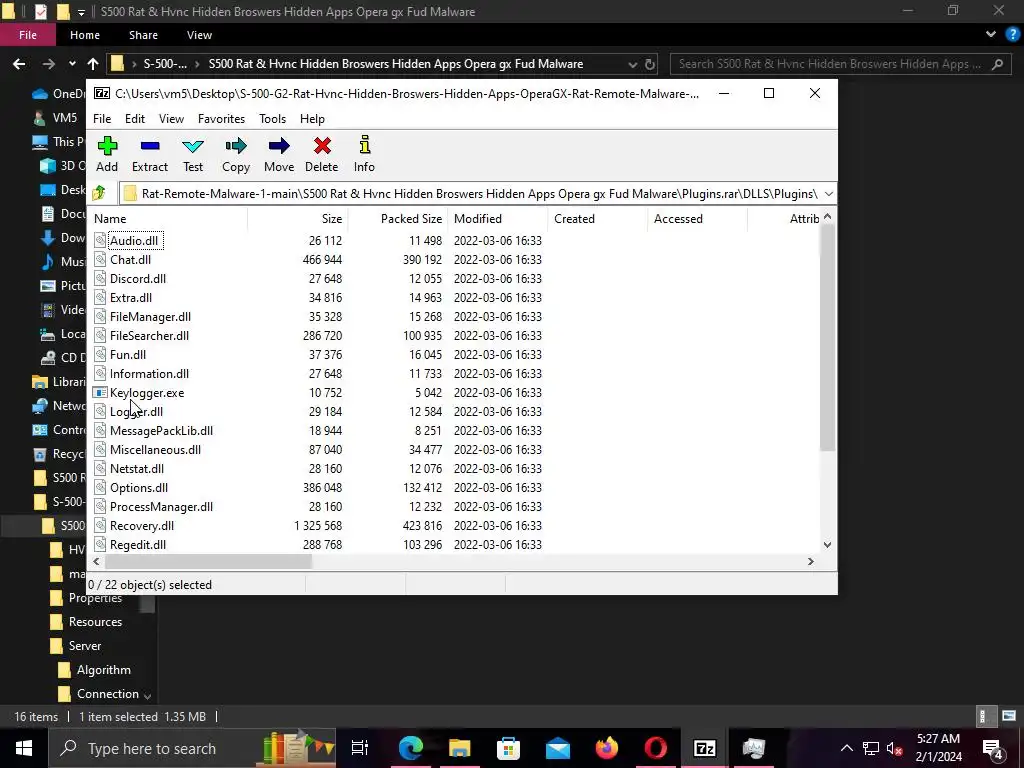Viewport: 1024px width, 768px height.
Task: Open Mail app from taskbar
Action: coord(558,748)
